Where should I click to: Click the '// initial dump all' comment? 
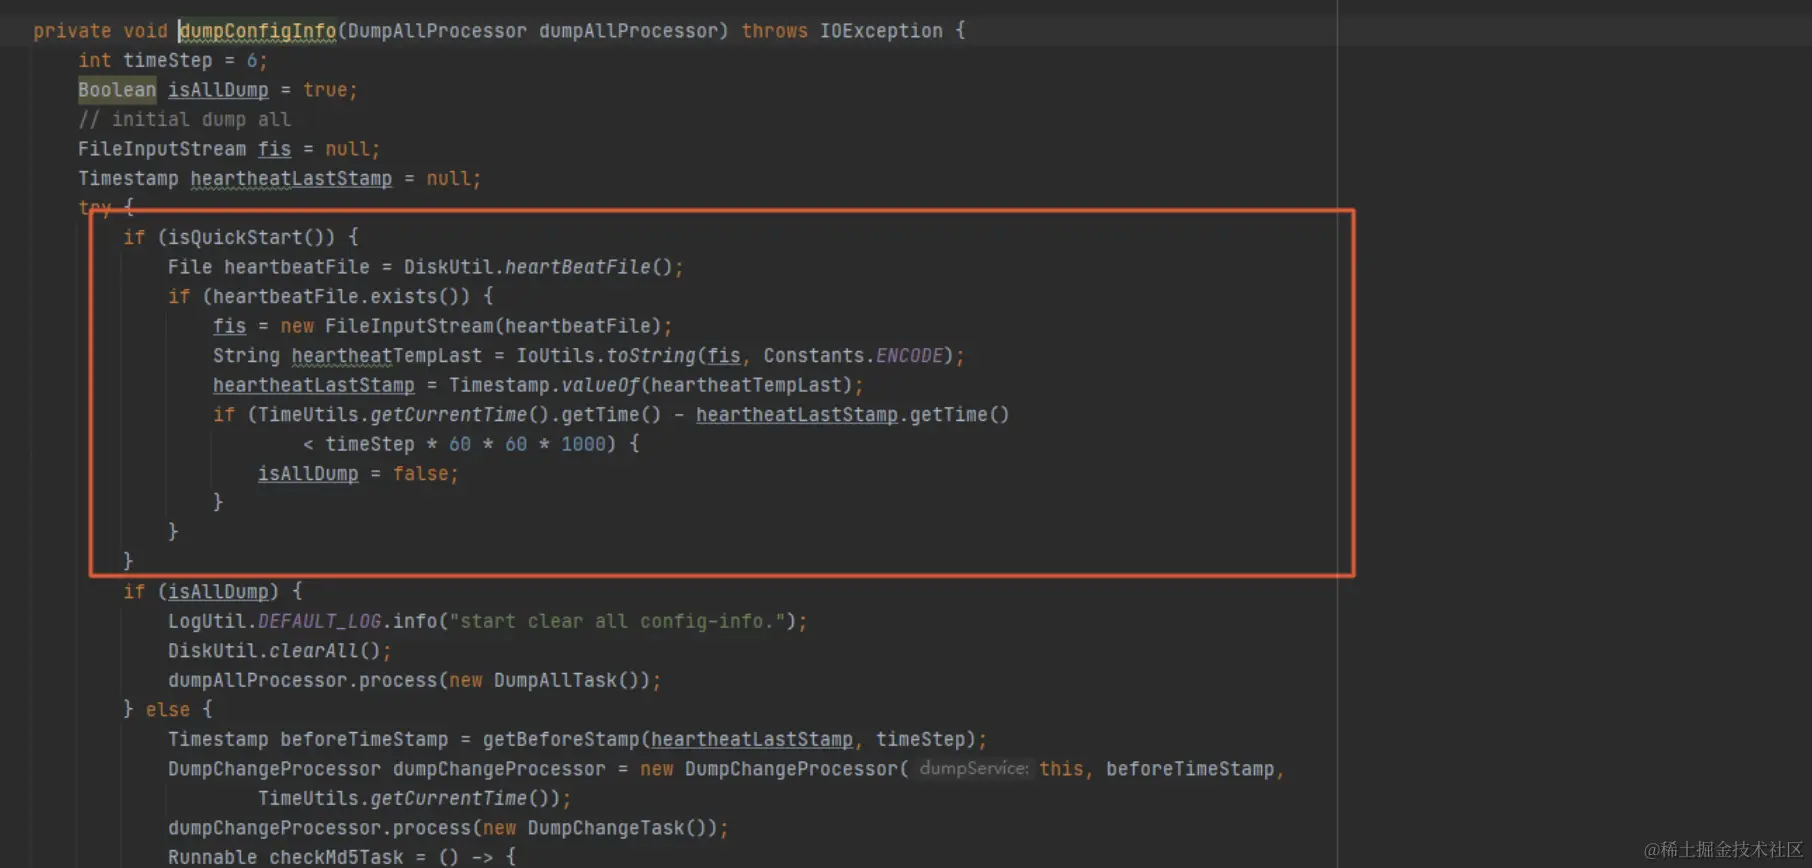(x=184, y=119)
